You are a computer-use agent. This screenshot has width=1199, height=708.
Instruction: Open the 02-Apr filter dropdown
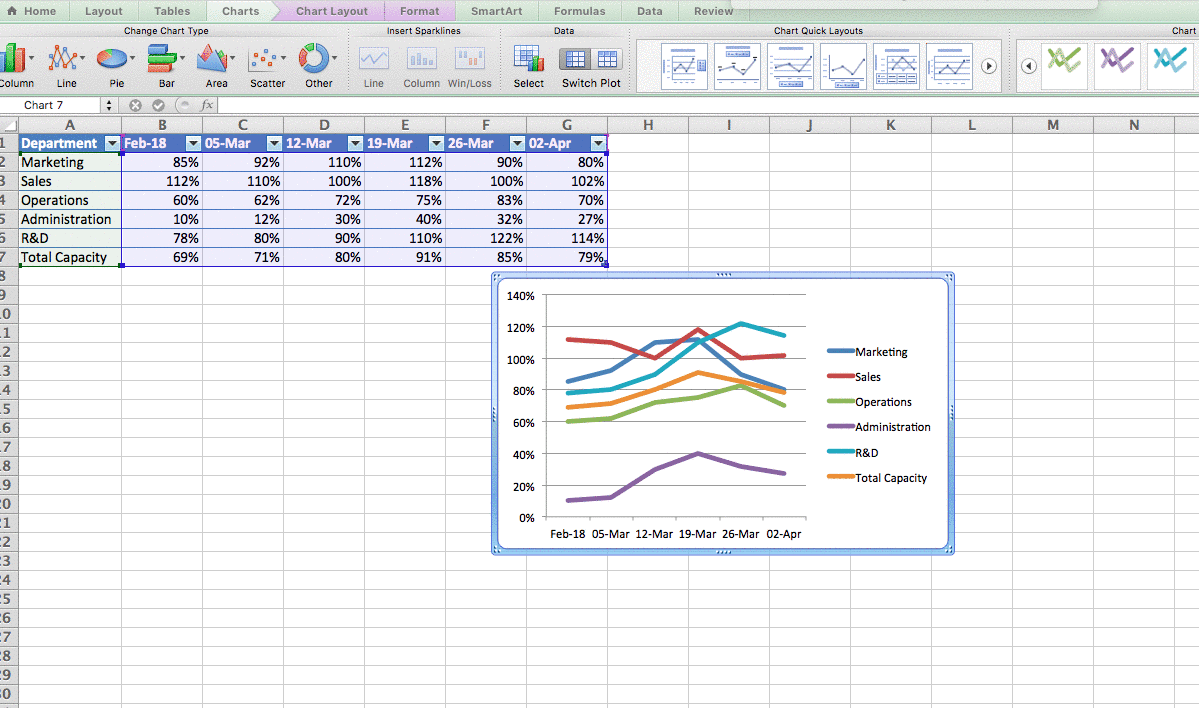(x=597, y=143)
